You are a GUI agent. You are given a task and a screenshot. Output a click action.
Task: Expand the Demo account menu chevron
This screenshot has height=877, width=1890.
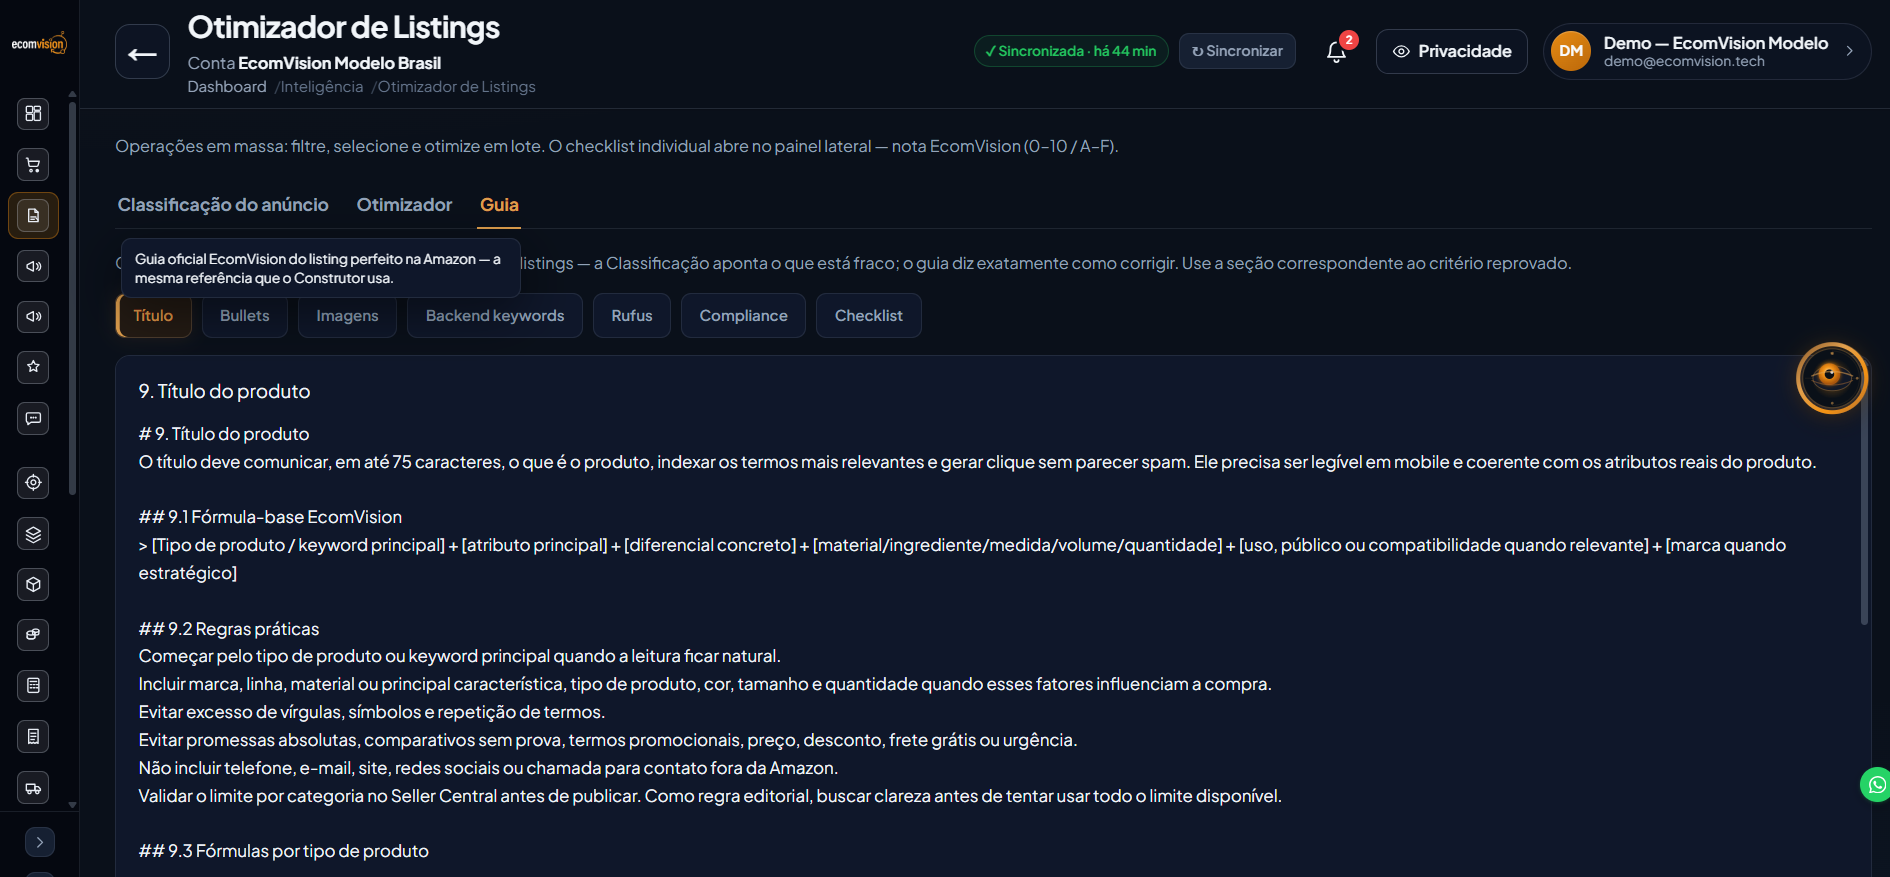[1849, 51]
